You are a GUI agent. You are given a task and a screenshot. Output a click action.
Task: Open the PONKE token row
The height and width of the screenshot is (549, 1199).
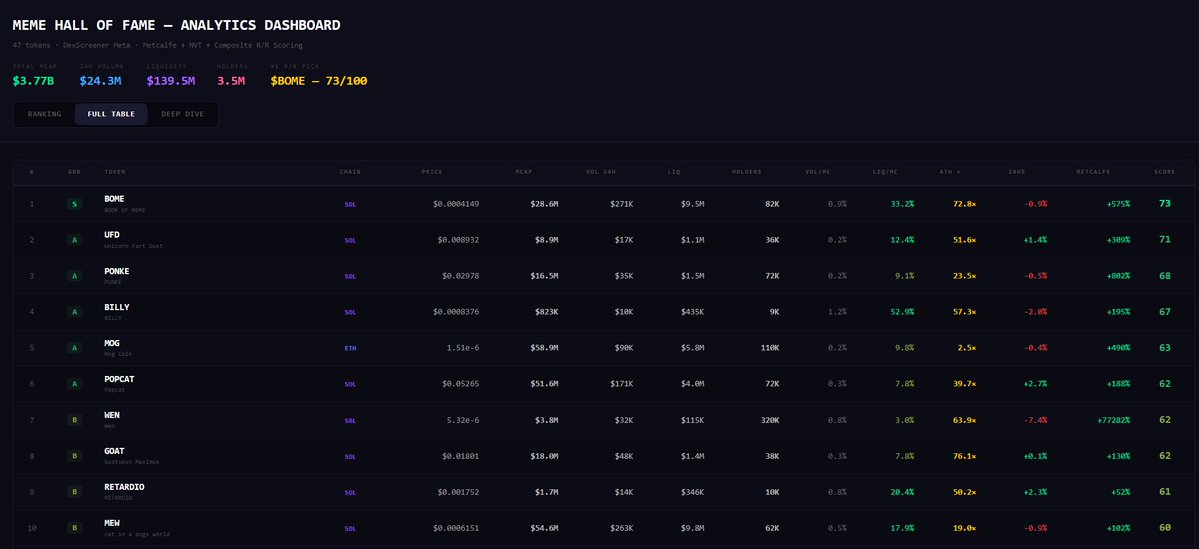(603, 276)
